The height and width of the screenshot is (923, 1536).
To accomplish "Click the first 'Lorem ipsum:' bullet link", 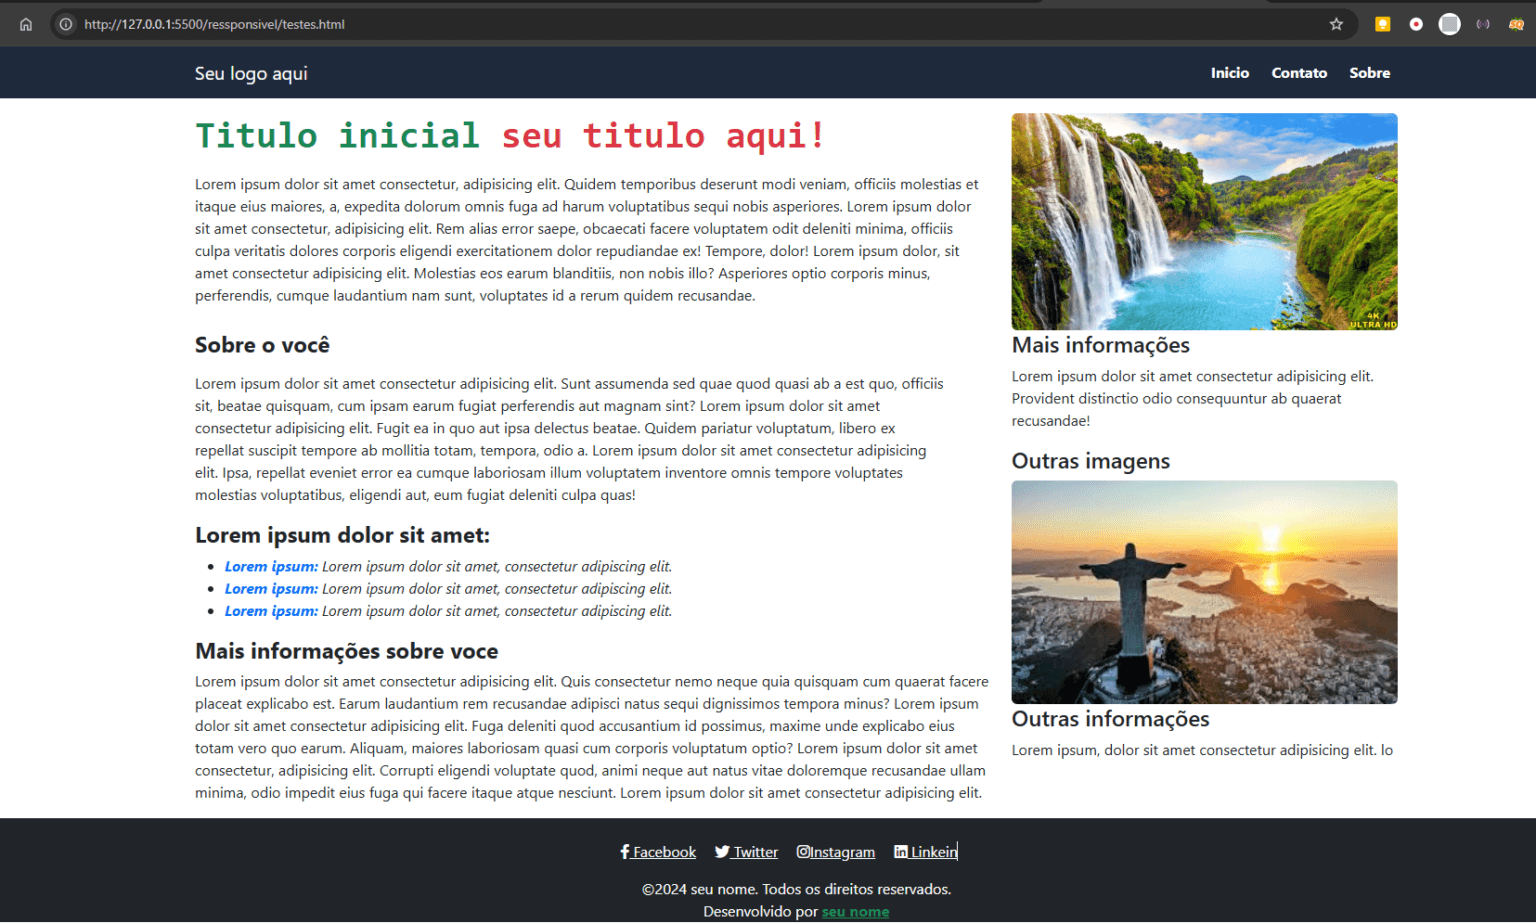I will pos(270,566).
